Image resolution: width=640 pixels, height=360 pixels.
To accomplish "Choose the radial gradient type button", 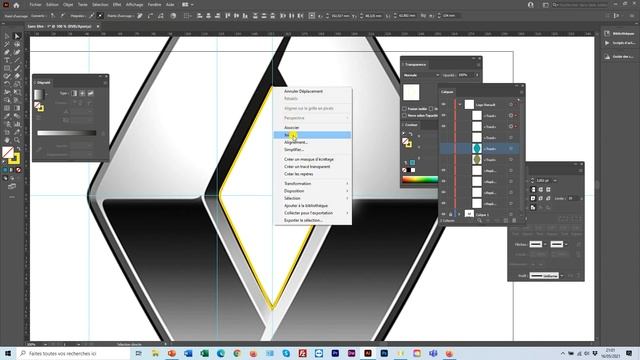I will click(x=82, y=93).
